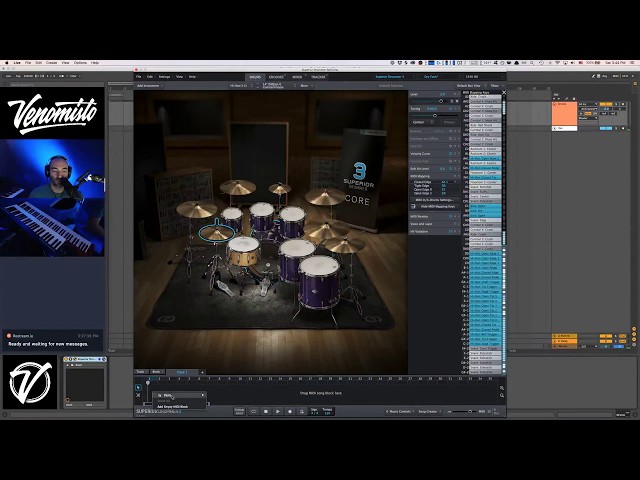Select the arrow pointer tool in song track
Image resolution: width=640 pixels, height=480 pixels.
[138, 387]
